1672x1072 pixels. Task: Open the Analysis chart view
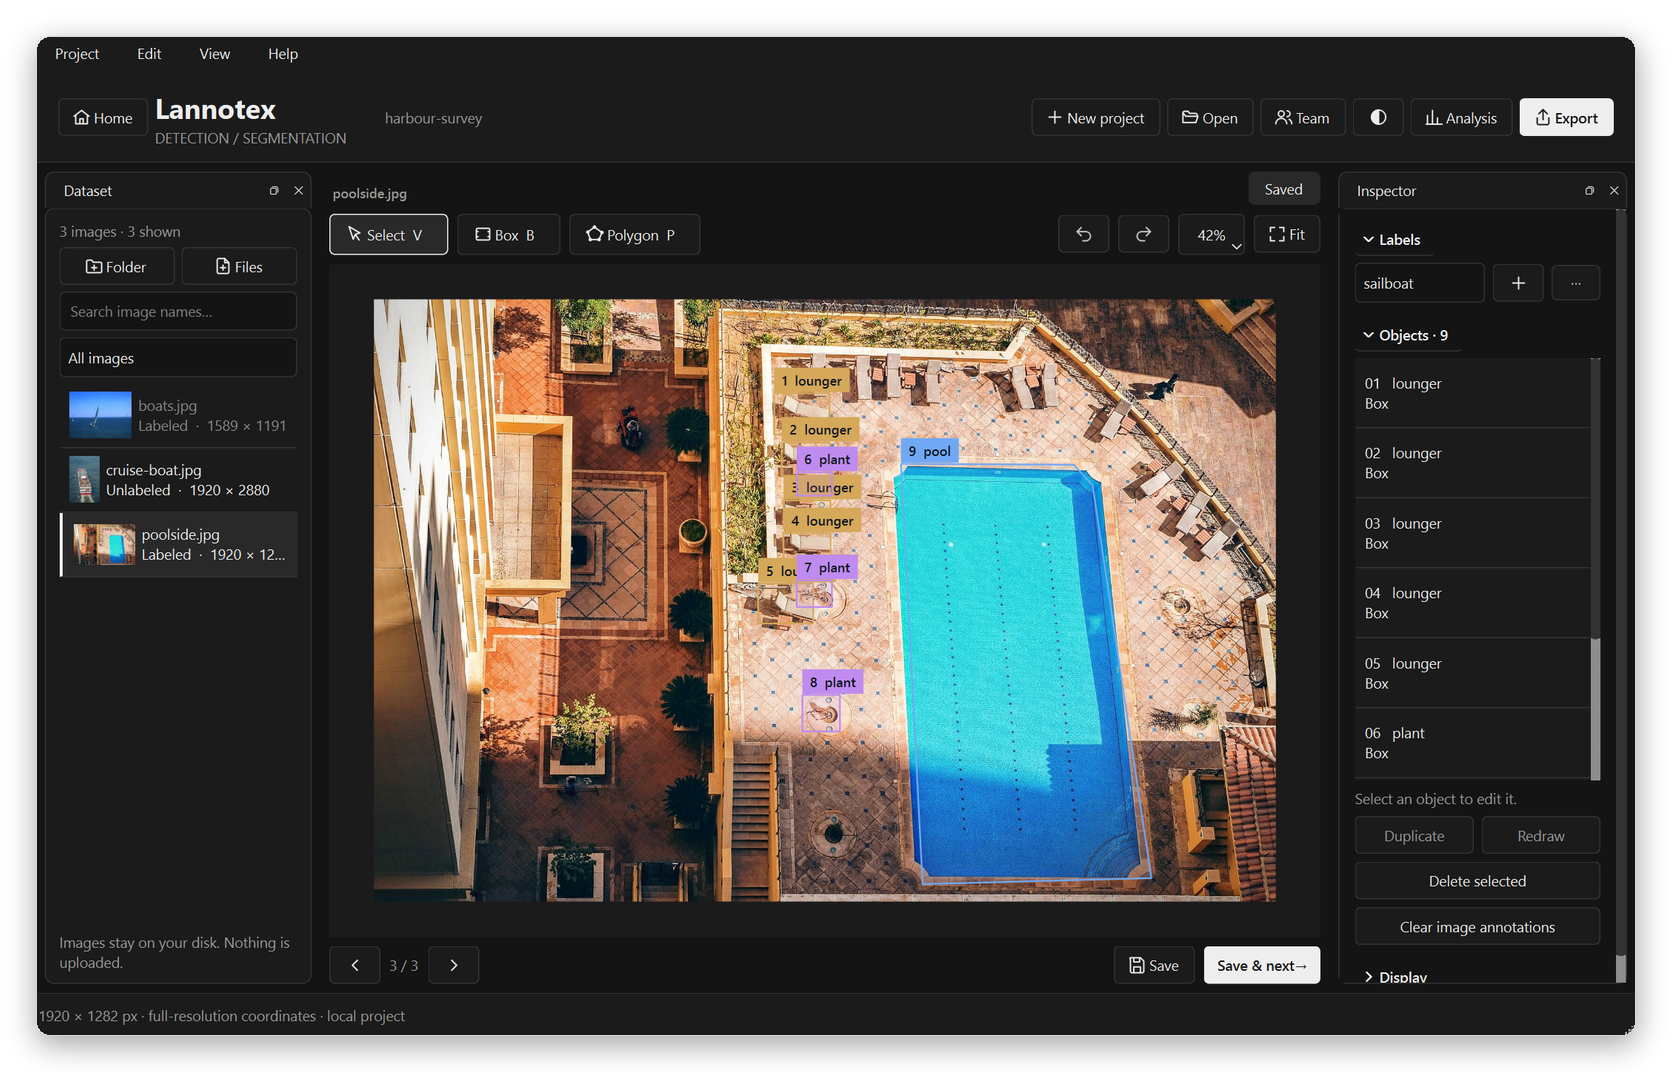[1461, 118]
